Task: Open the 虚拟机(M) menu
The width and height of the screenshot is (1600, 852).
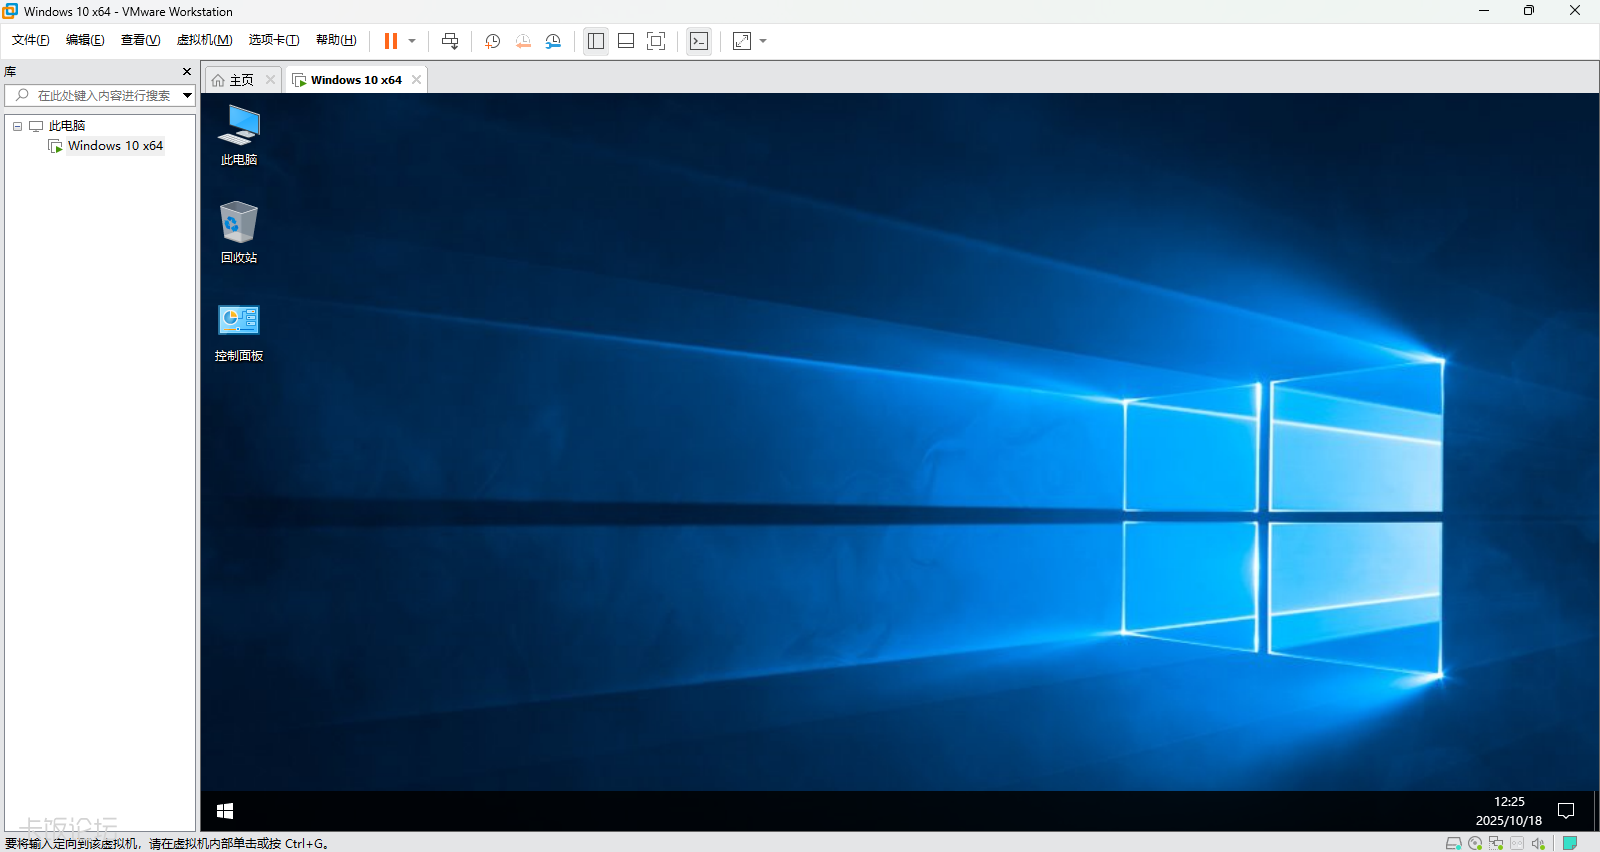Action: pos(204,40)
